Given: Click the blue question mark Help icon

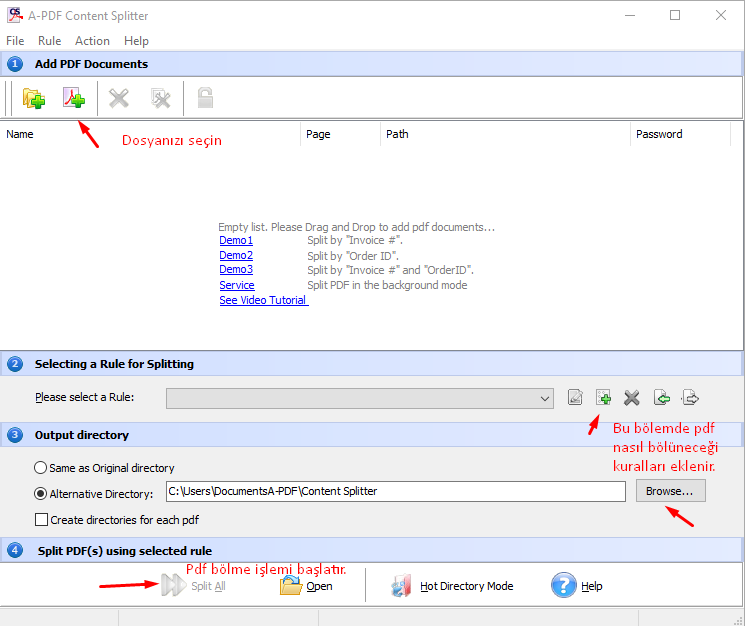Looking at the screenshot, I should click(x=564, y=585).
